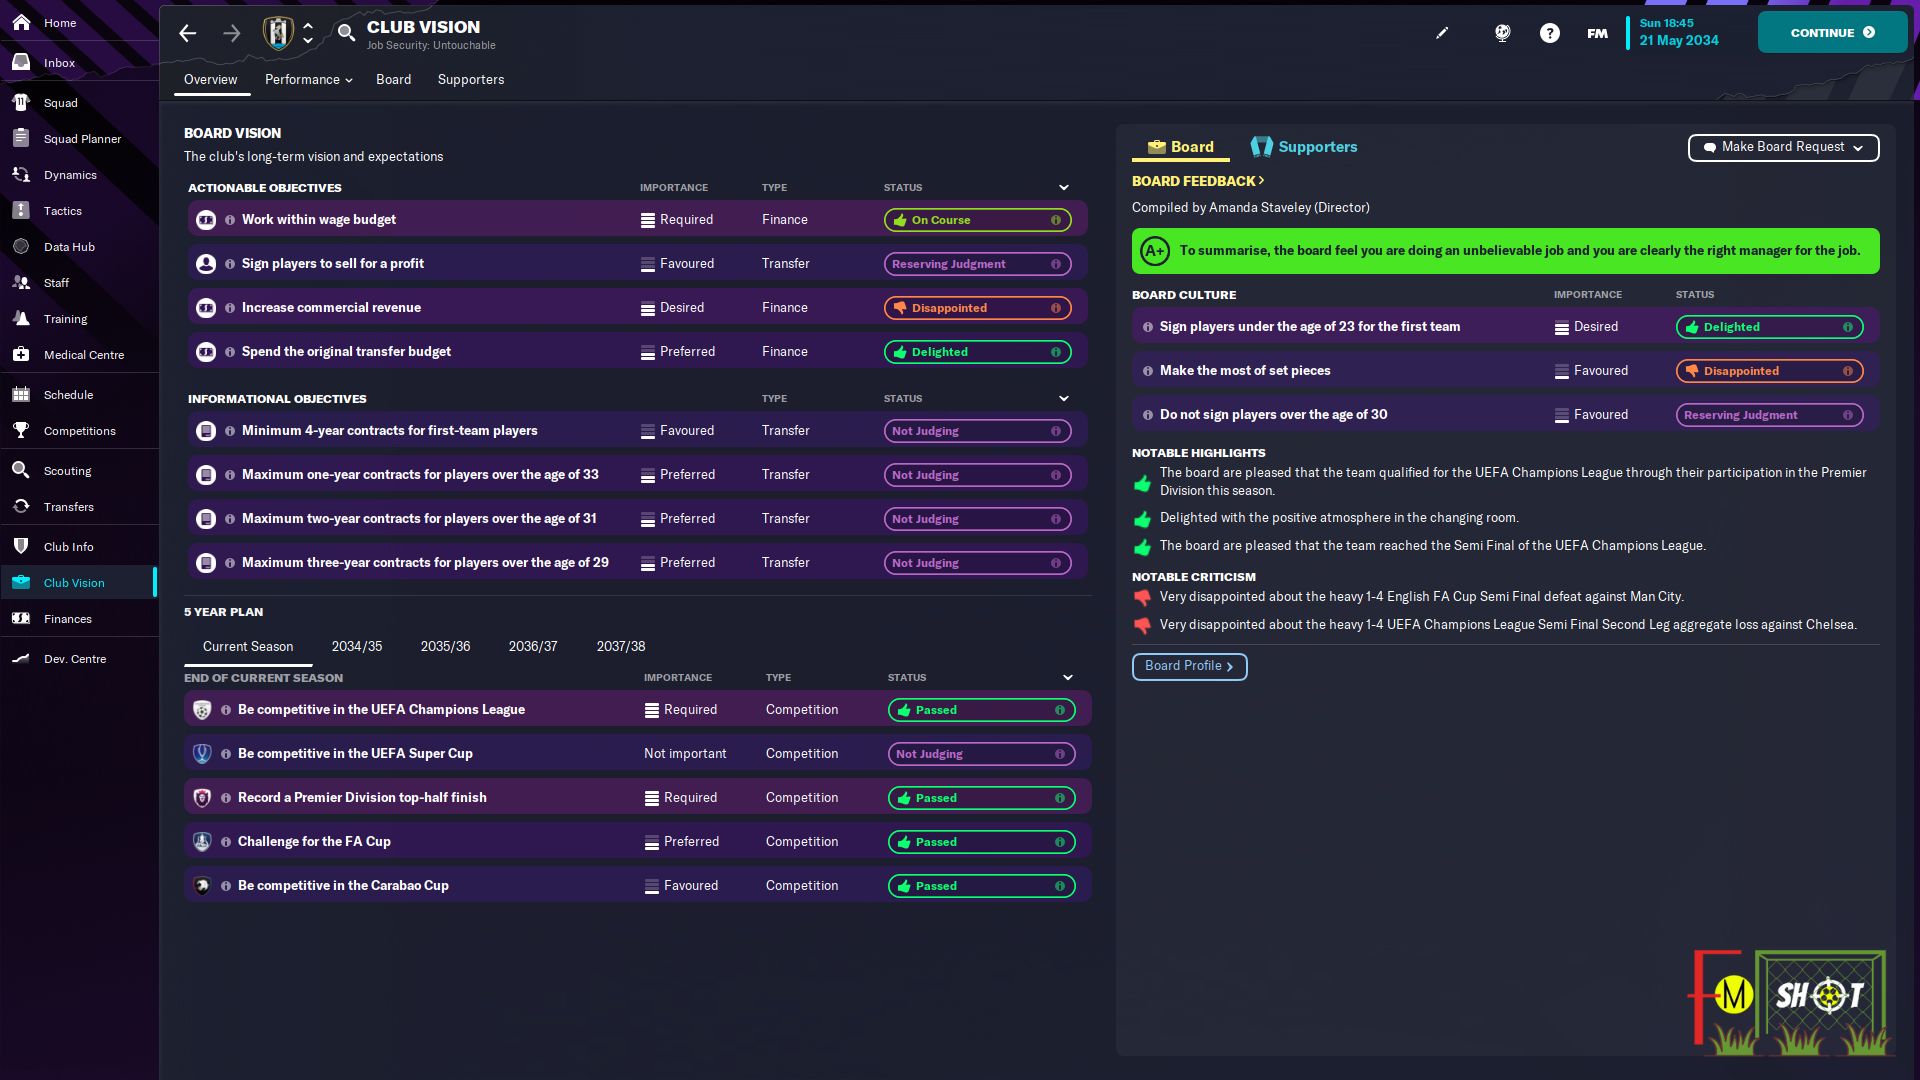1920x1080 pixels.
Task: Go back with the left arrow
Action: click(x=187, y=33)
